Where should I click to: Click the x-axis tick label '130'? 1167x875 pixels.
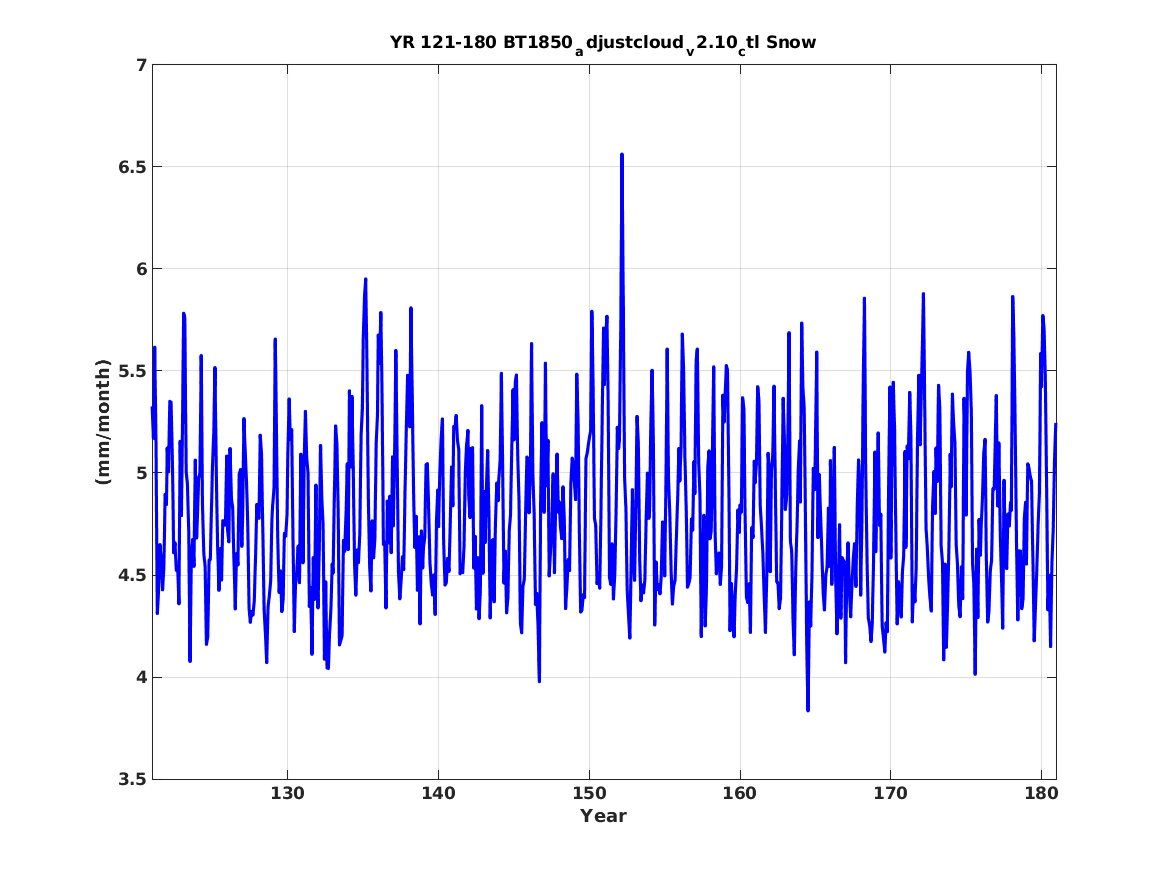(x=287, y=794)
